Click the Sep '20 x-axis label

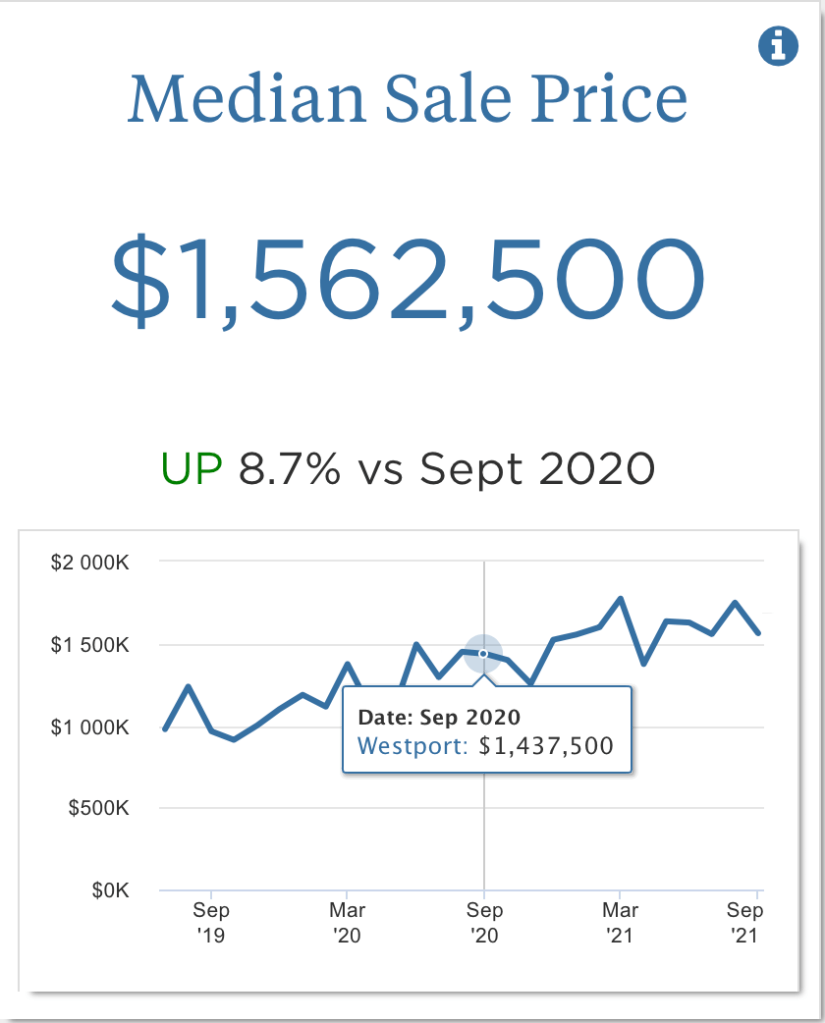pyautogui.click(x=484, y=923)
